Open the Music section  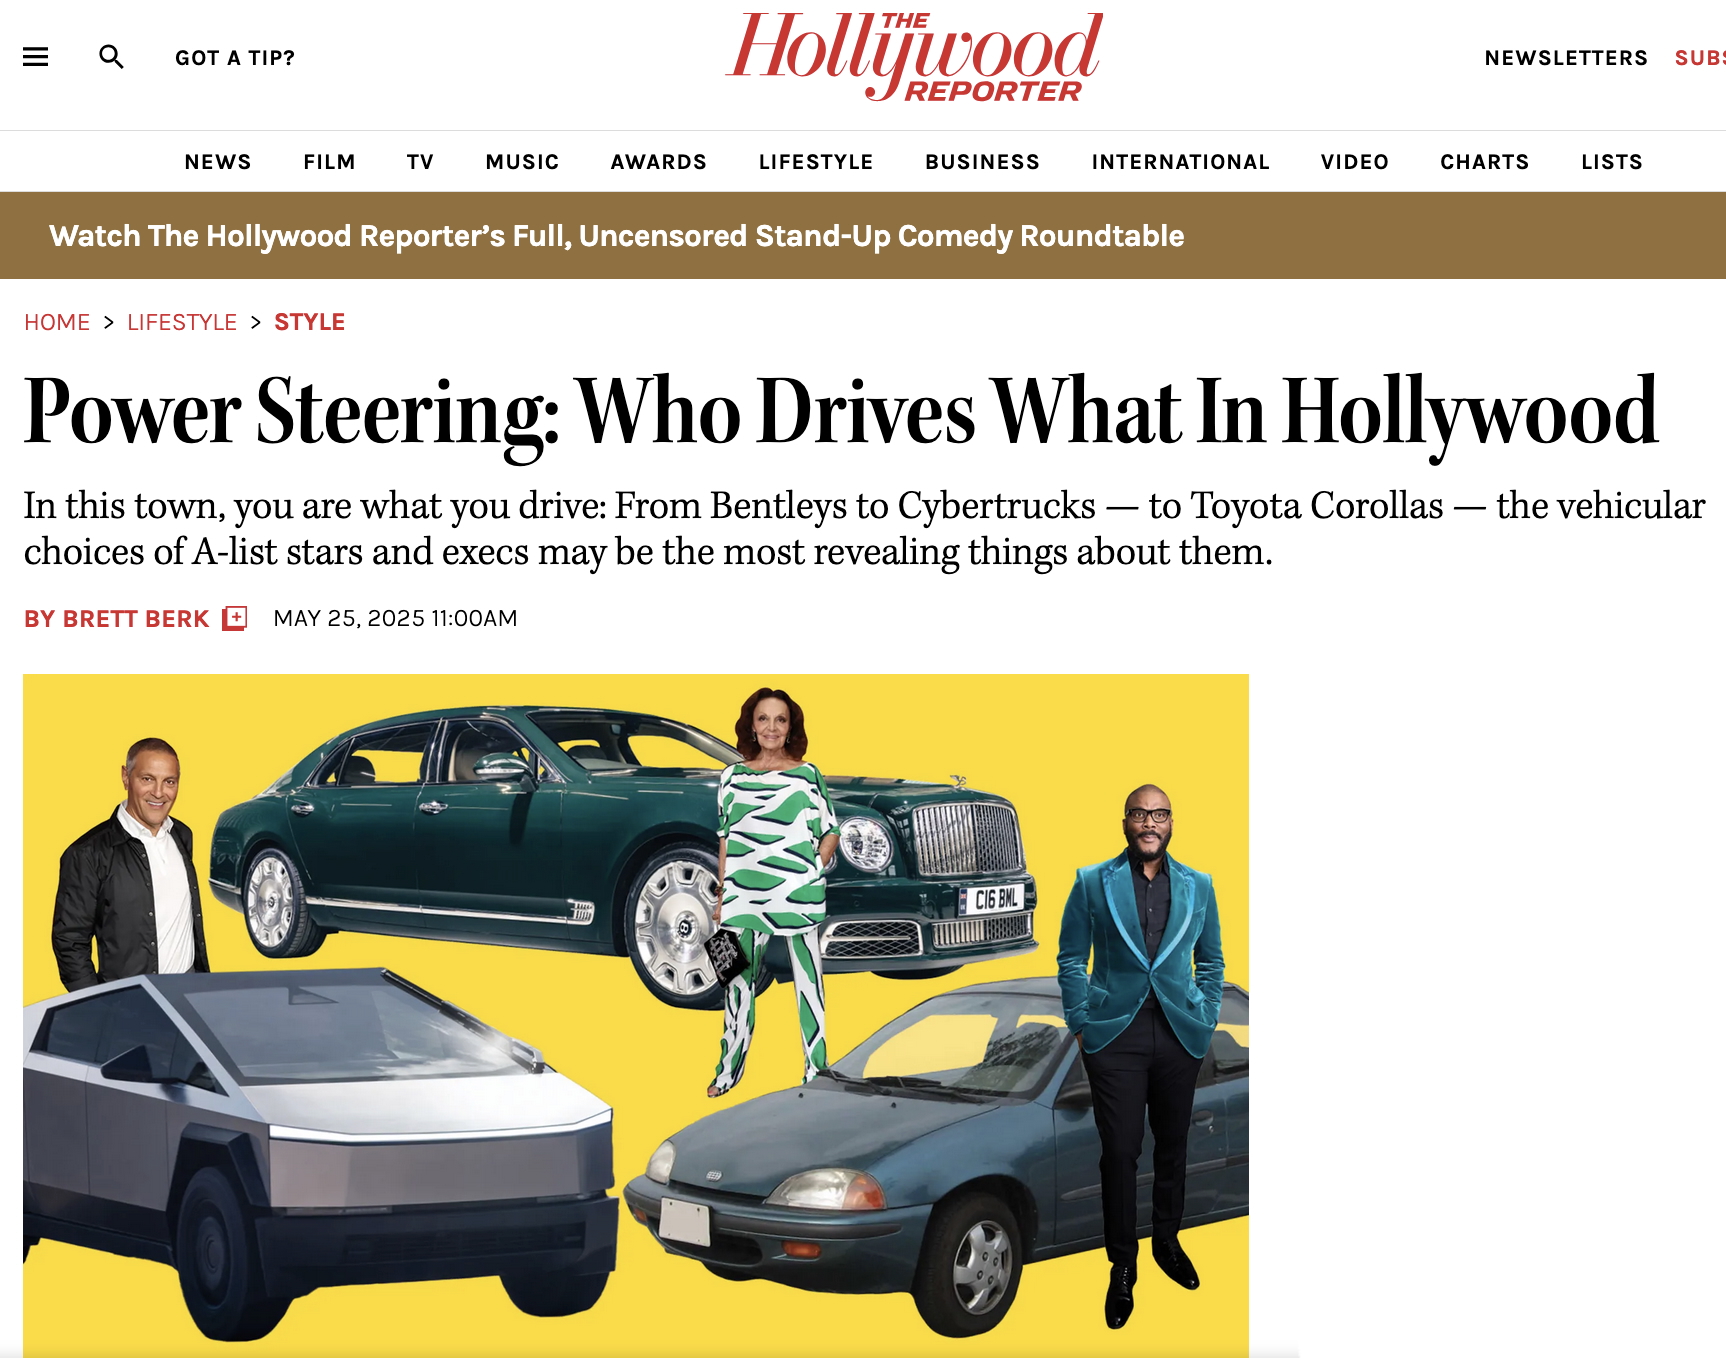click(x=522, y=162)
